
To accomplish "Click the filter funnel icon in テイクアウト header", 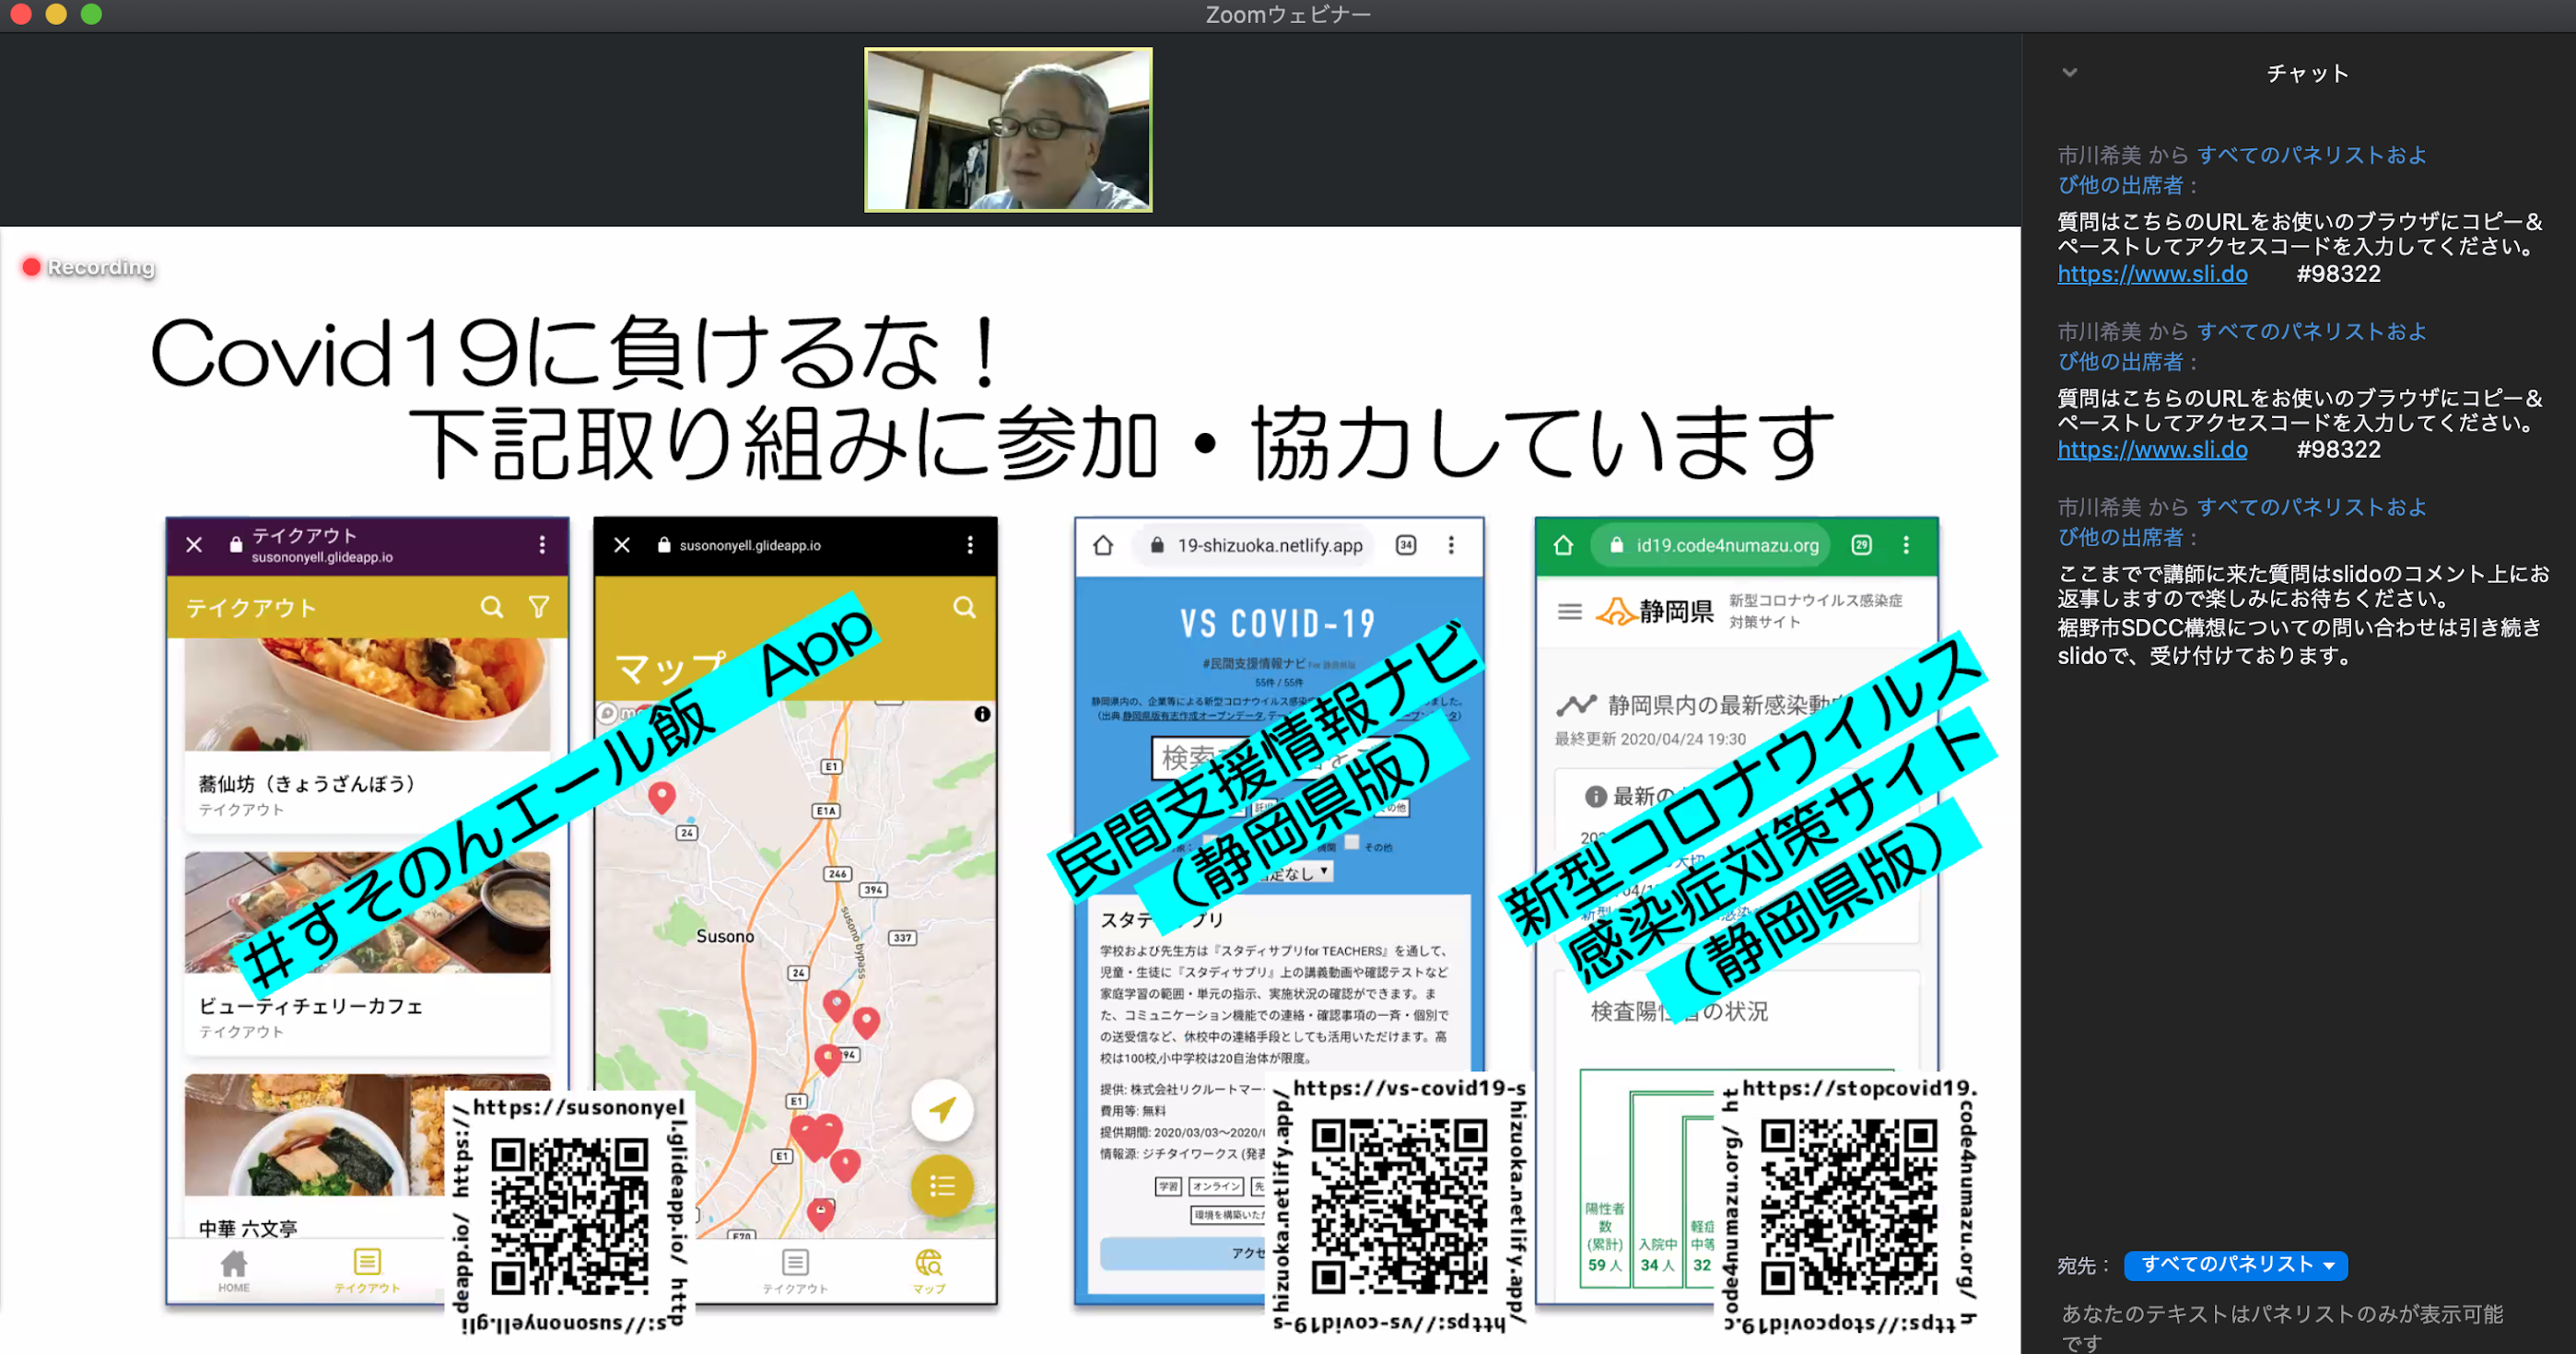I will pyautogui.click(x=539, y=607).
